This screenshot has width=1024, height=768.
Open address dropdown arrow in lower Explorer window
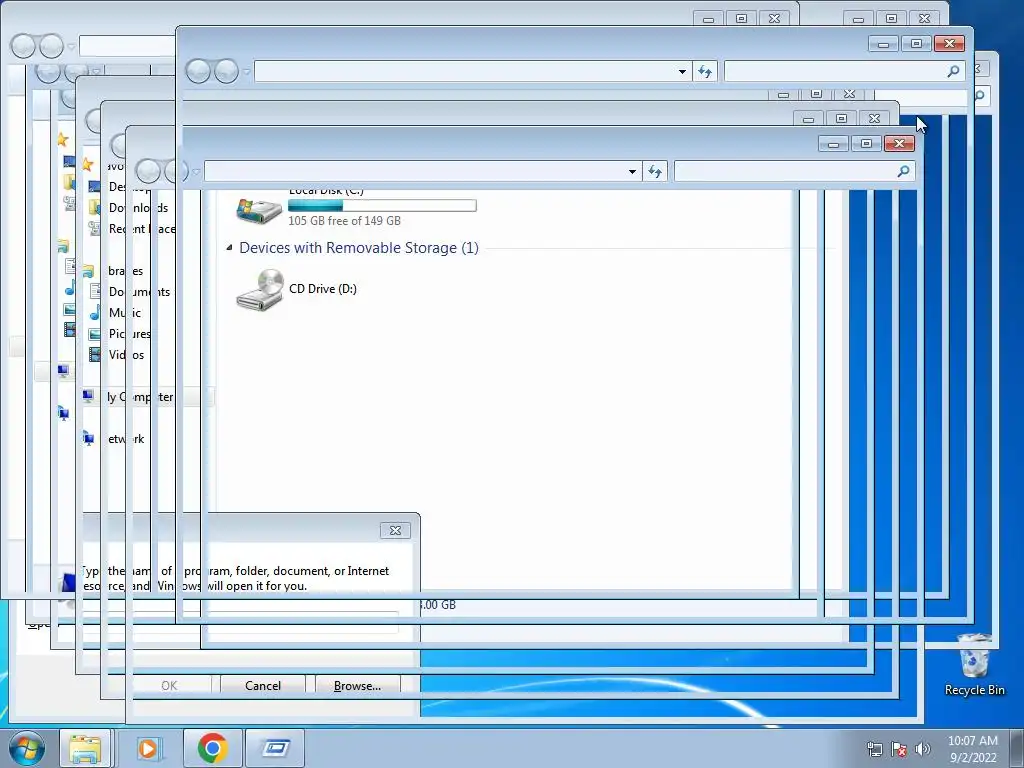pos(632,171)
